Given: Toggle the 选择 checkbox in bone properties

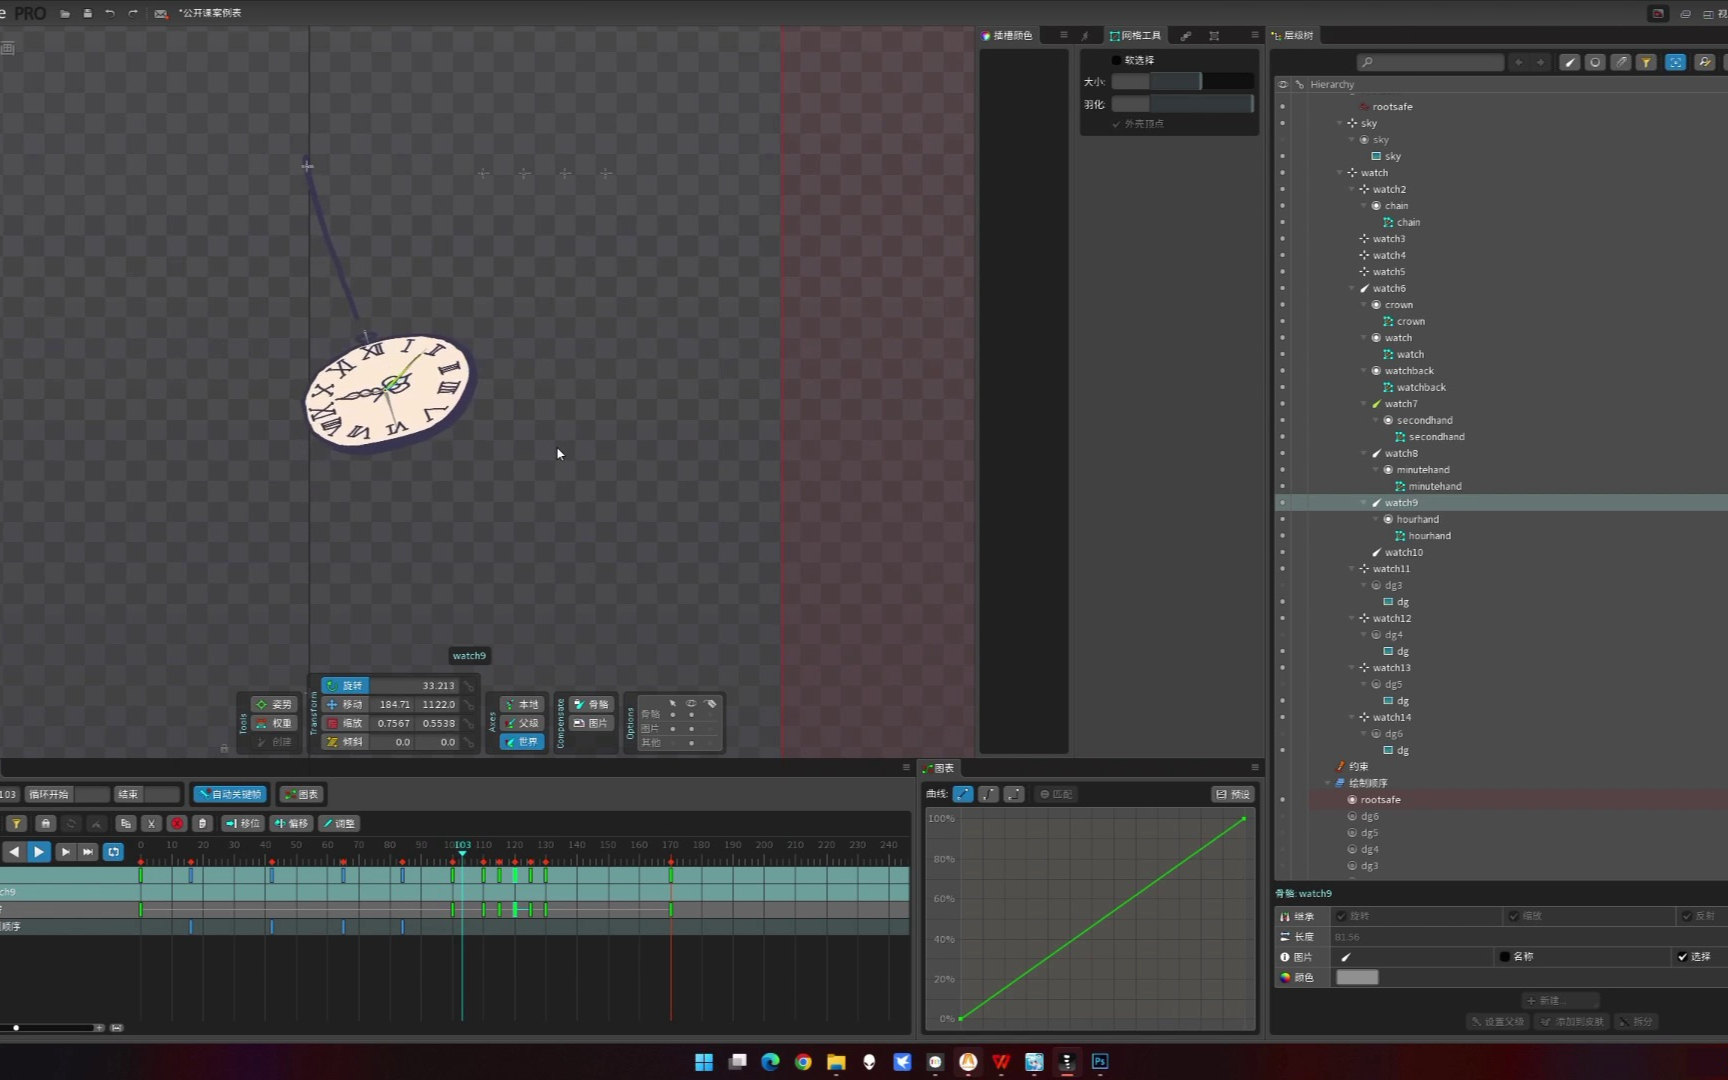Looking at the screenshot, I should (x=1683, y=957).
